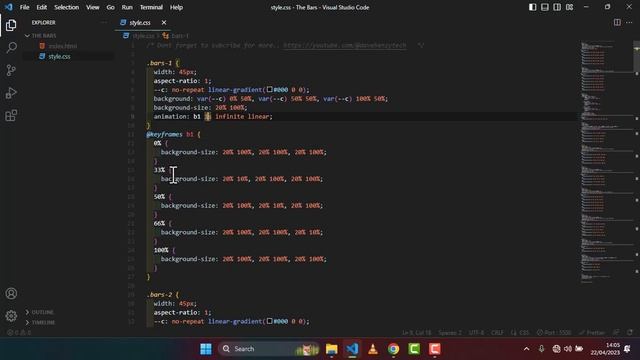640x360 pixels.
Task: Open green Camtasia icon in taskbar
Action: tap(414, 349)
